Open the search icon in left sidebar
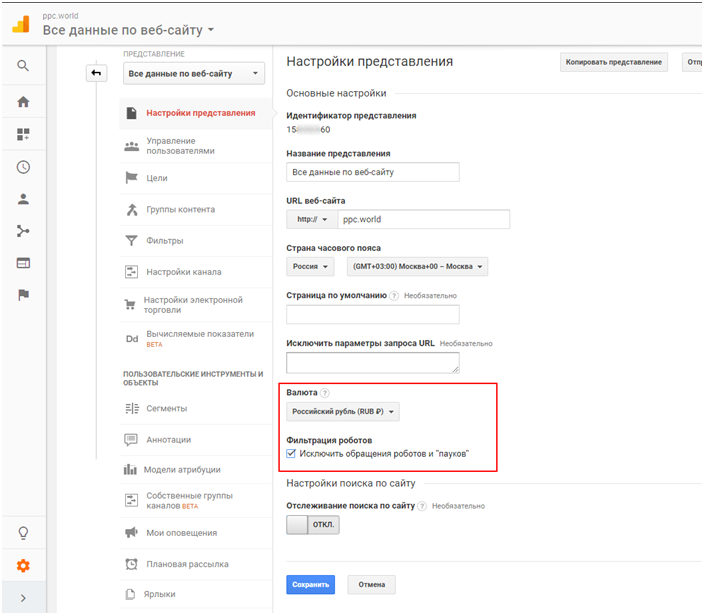The height and width of the screenshot is (615, 704). pos(23,66)
